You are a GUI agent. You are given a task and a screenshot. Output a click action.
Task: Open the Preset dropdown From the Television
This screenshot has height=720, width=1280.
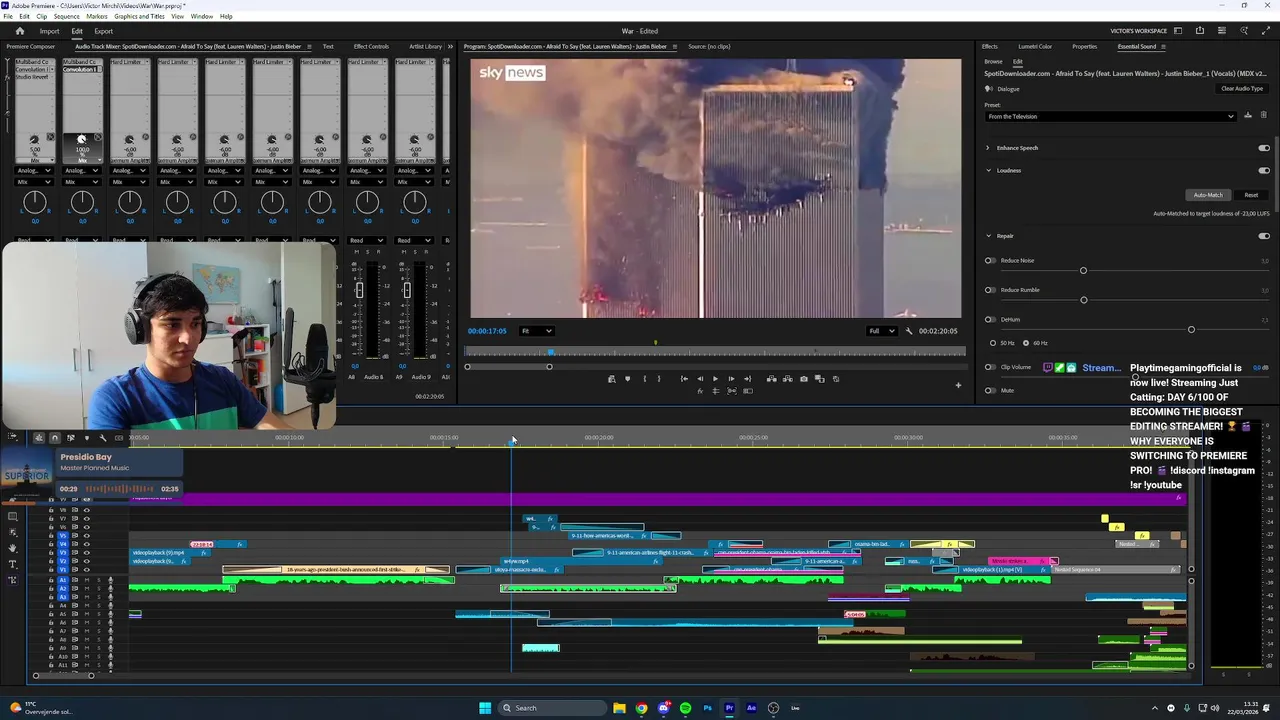pos(1111,116)
